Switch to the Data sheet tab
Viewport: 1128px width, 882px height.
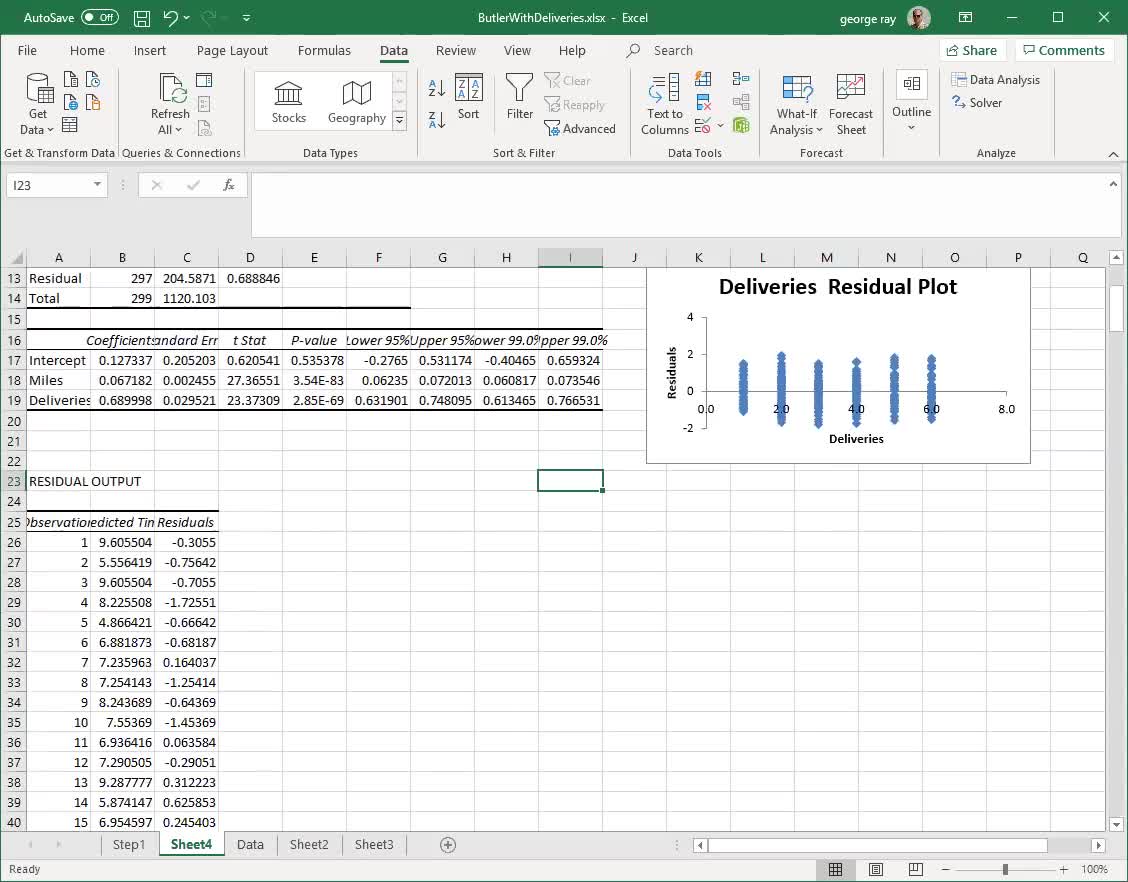pyautogui.click(x=250, y=844)
